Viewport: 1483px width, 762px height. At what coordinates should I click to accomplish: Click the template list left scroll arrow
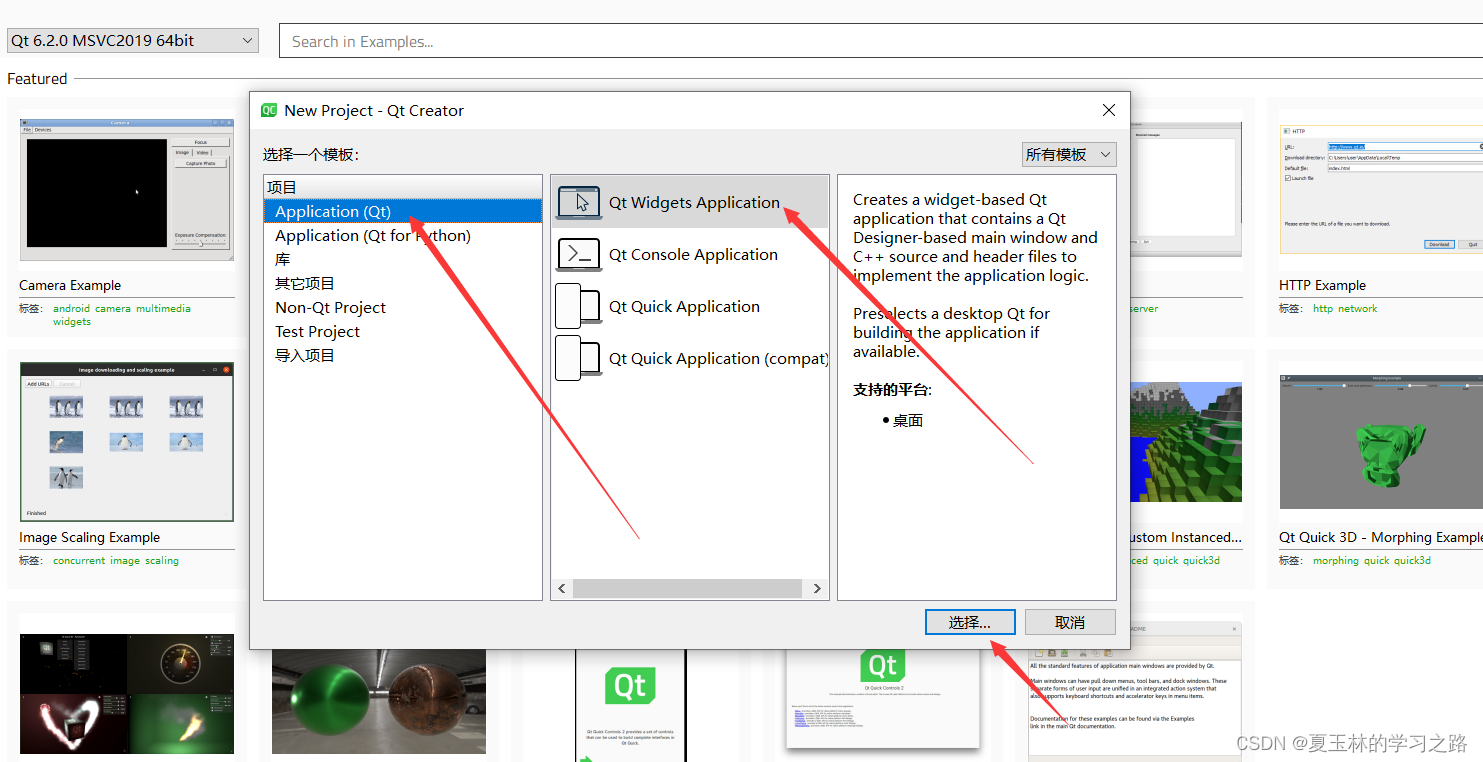point(562,589)
